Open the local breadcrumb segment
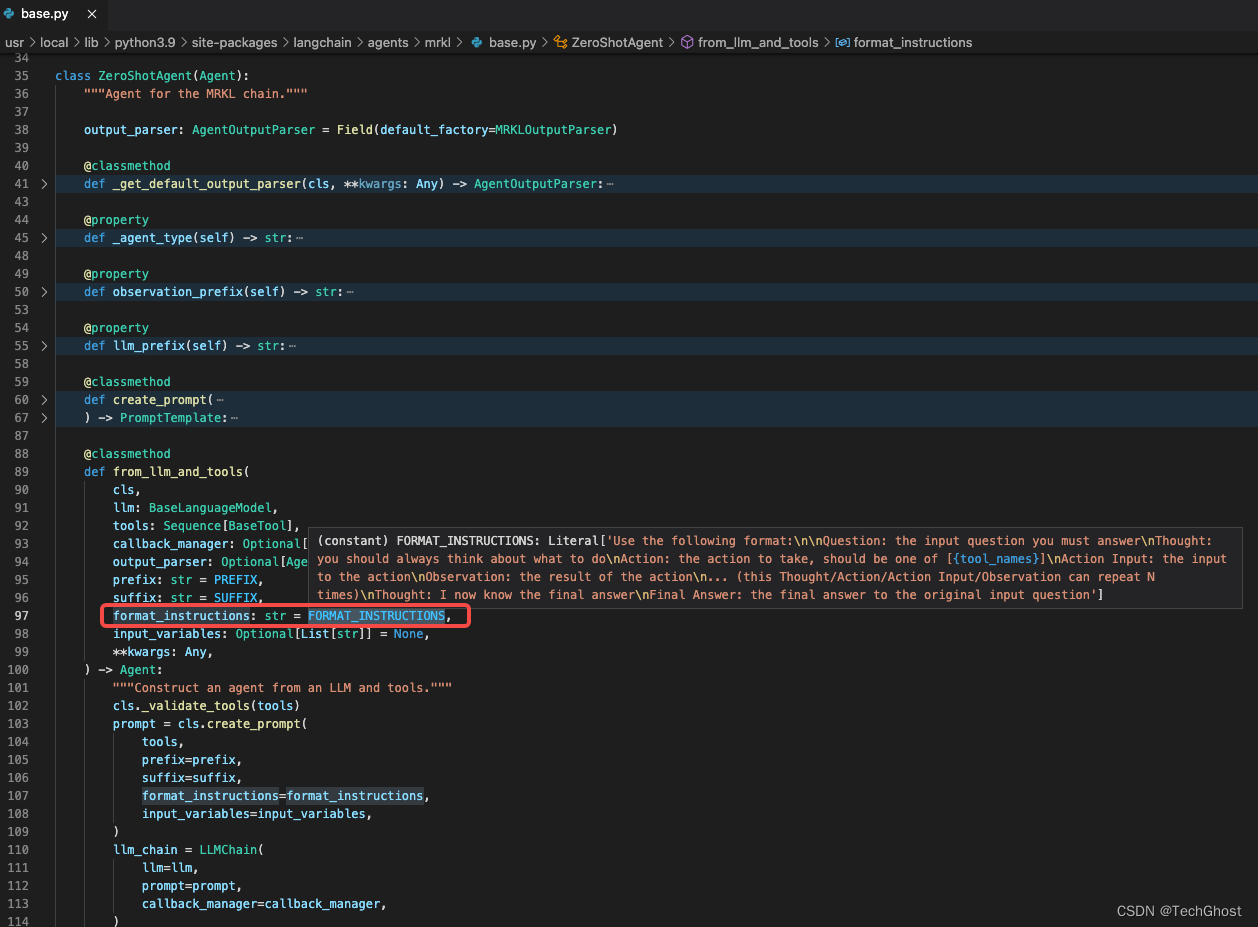Viewport: 1258px width, 927px height. [x=54, y=42]
